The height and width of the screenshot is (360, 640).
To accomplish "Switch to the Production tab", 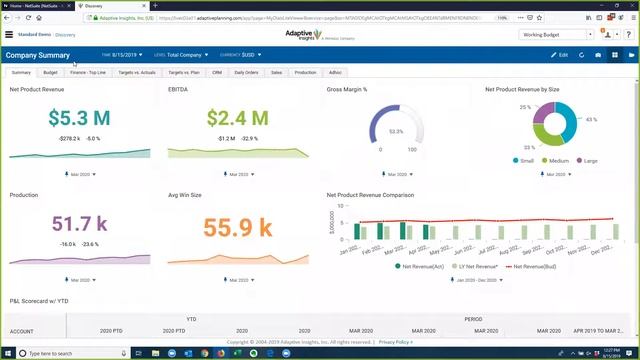I will 305,72.
